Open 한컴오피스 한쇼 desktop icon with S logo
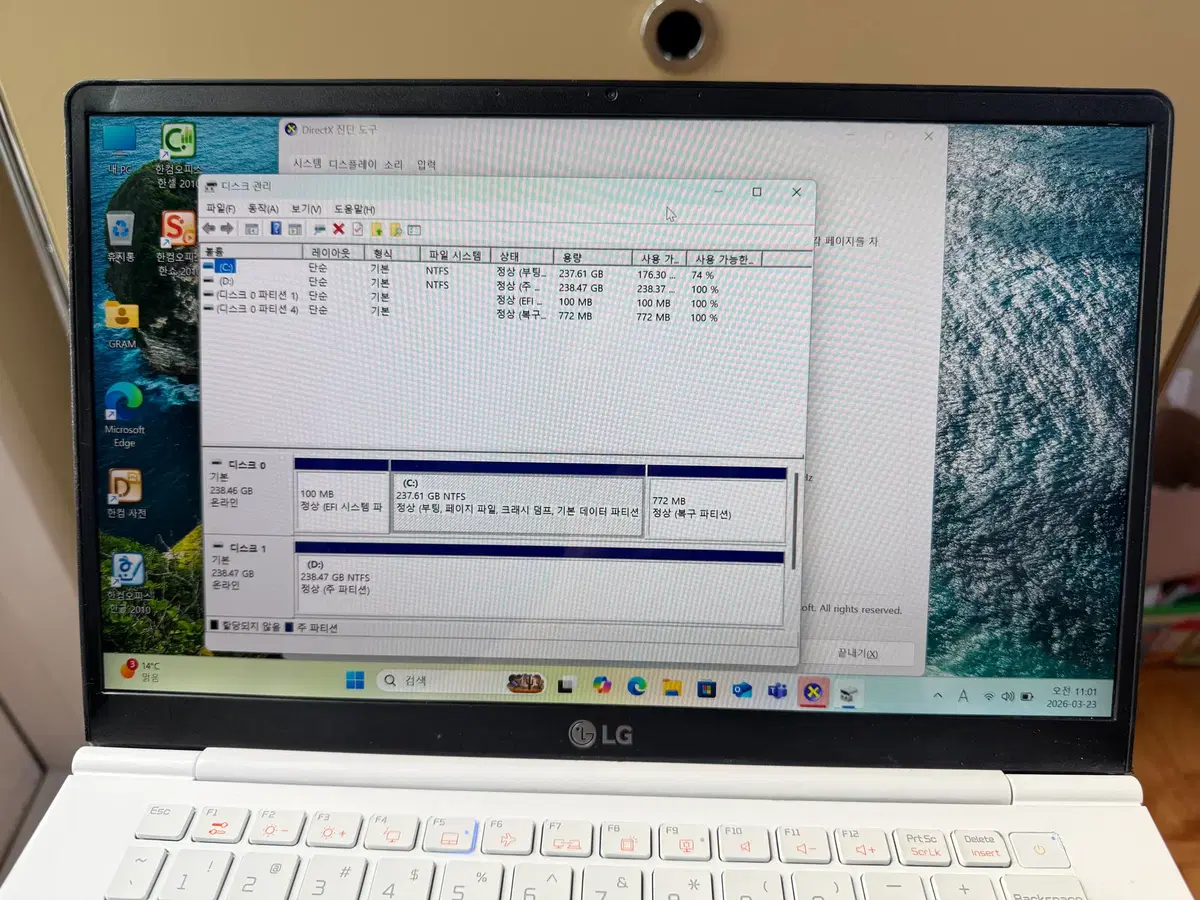Screen dimensions: 1200x900 point(179,242)
